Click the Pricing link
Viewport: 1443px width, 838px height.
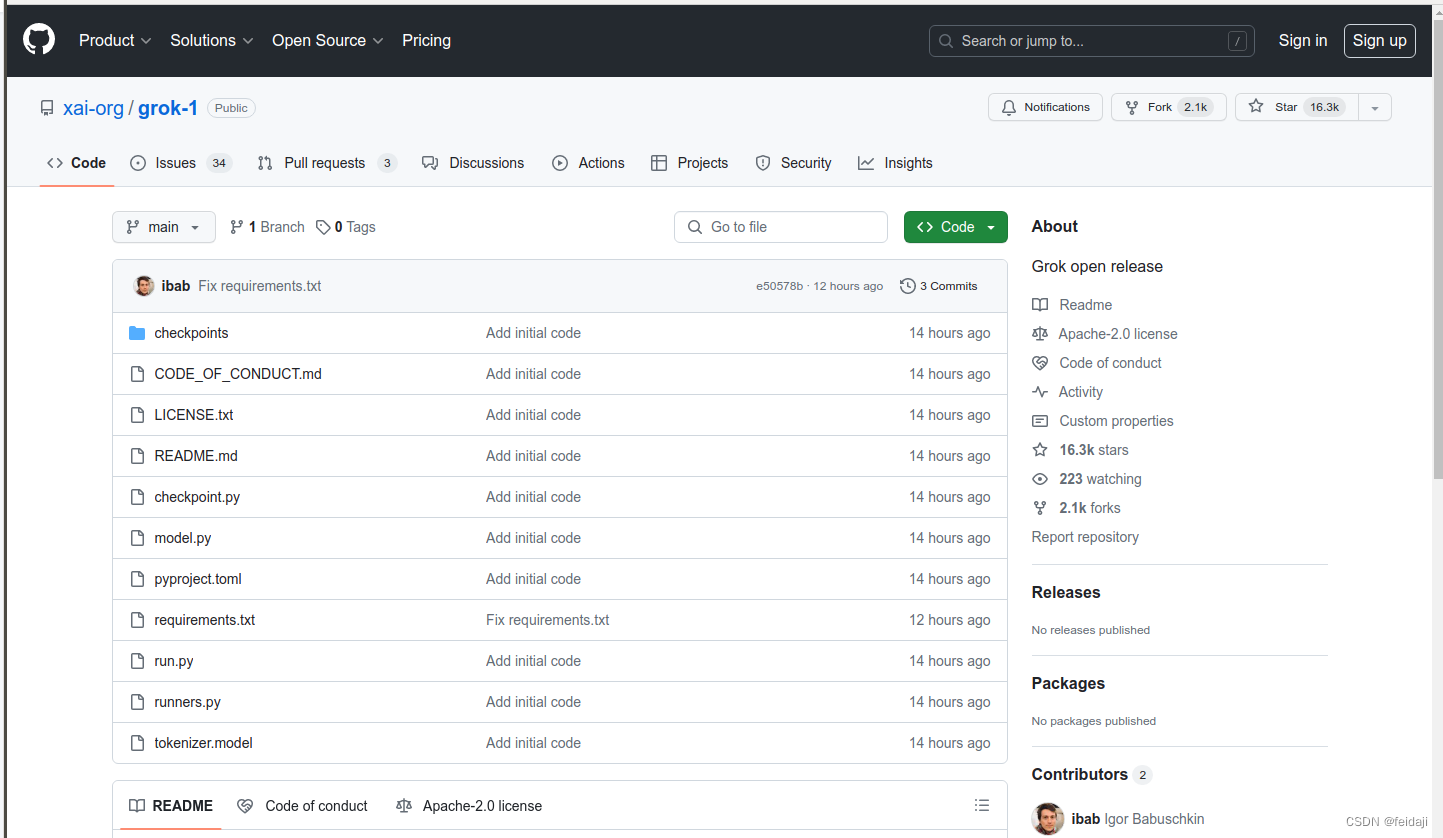point(426,40)
